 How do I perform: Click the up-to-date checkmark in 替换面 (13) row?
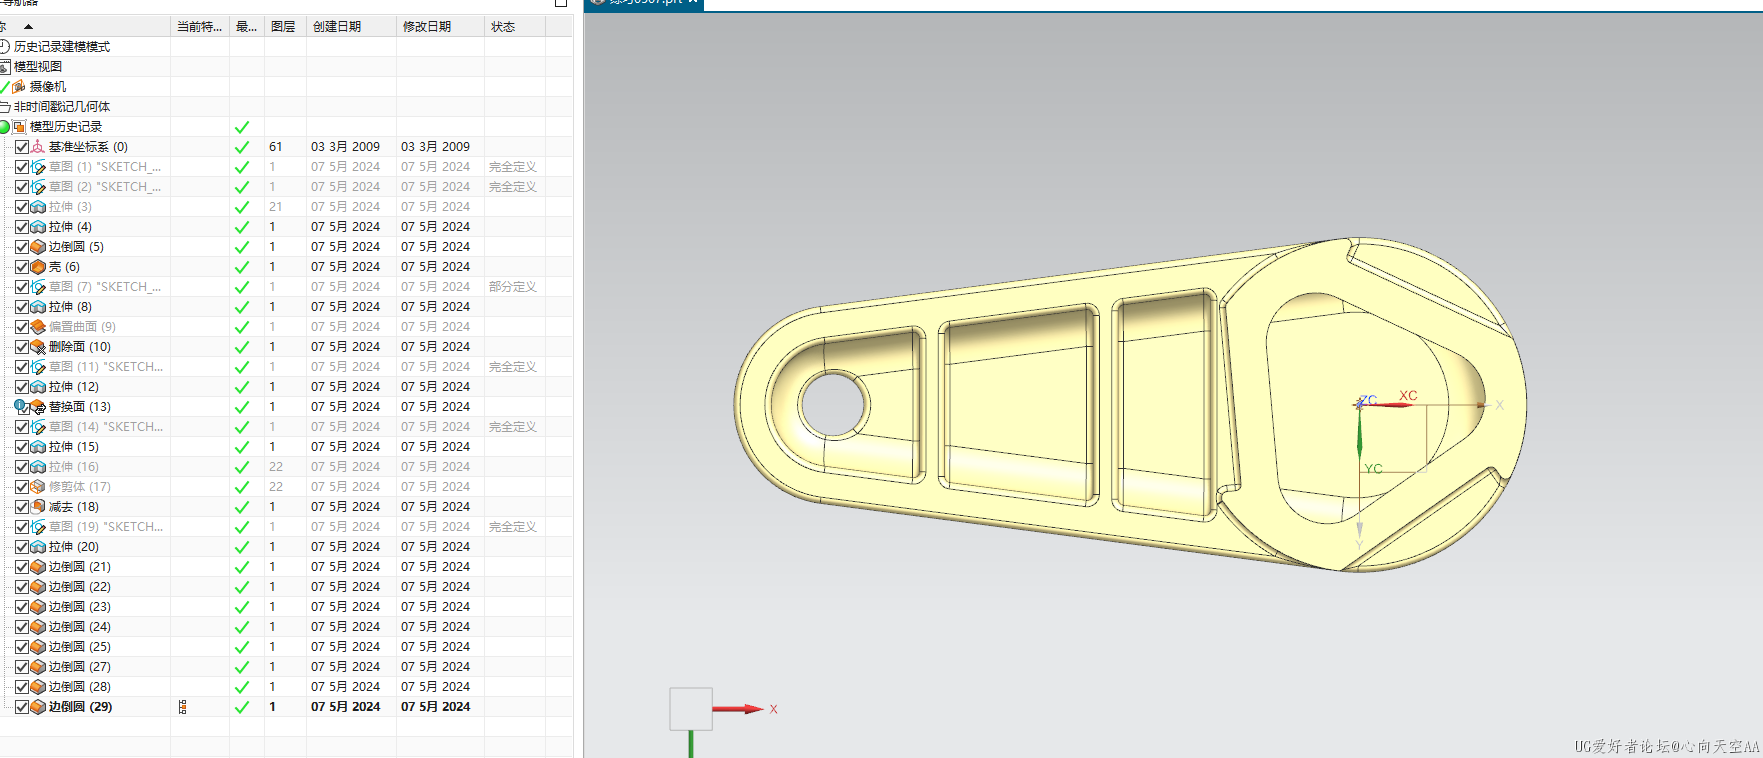[242, 407]
